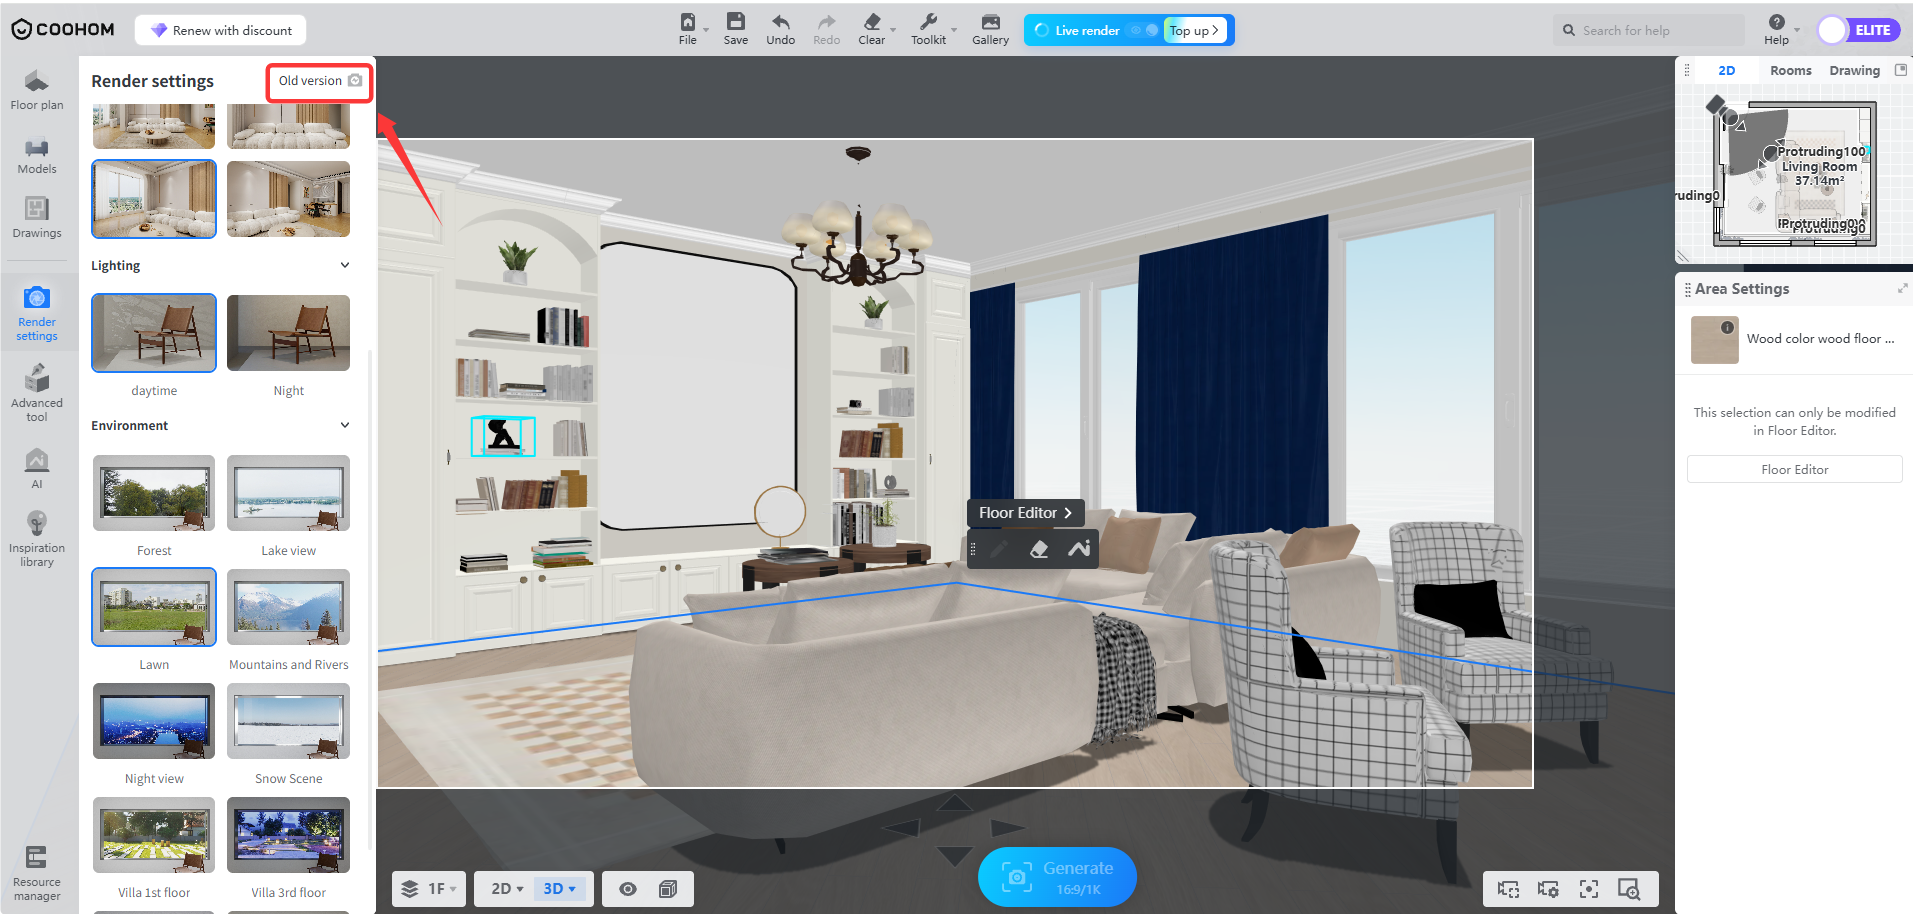Select the Wood color wood floor swatch

pyautogui.click(x=1715, y=340)
